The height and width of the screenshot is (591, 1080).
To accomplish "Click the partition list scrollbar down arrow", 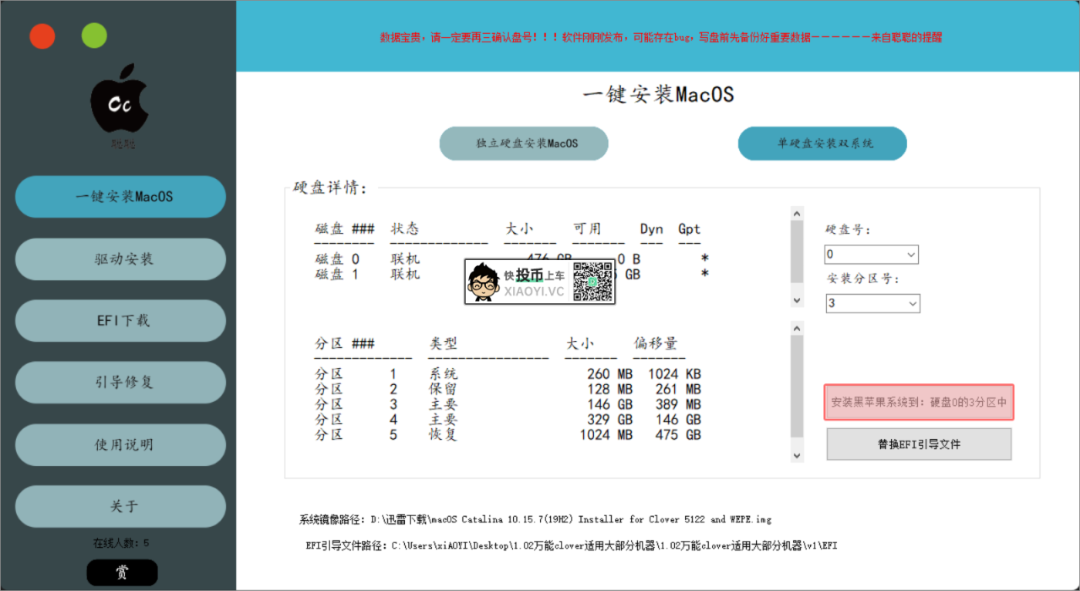I will point(797,455).
